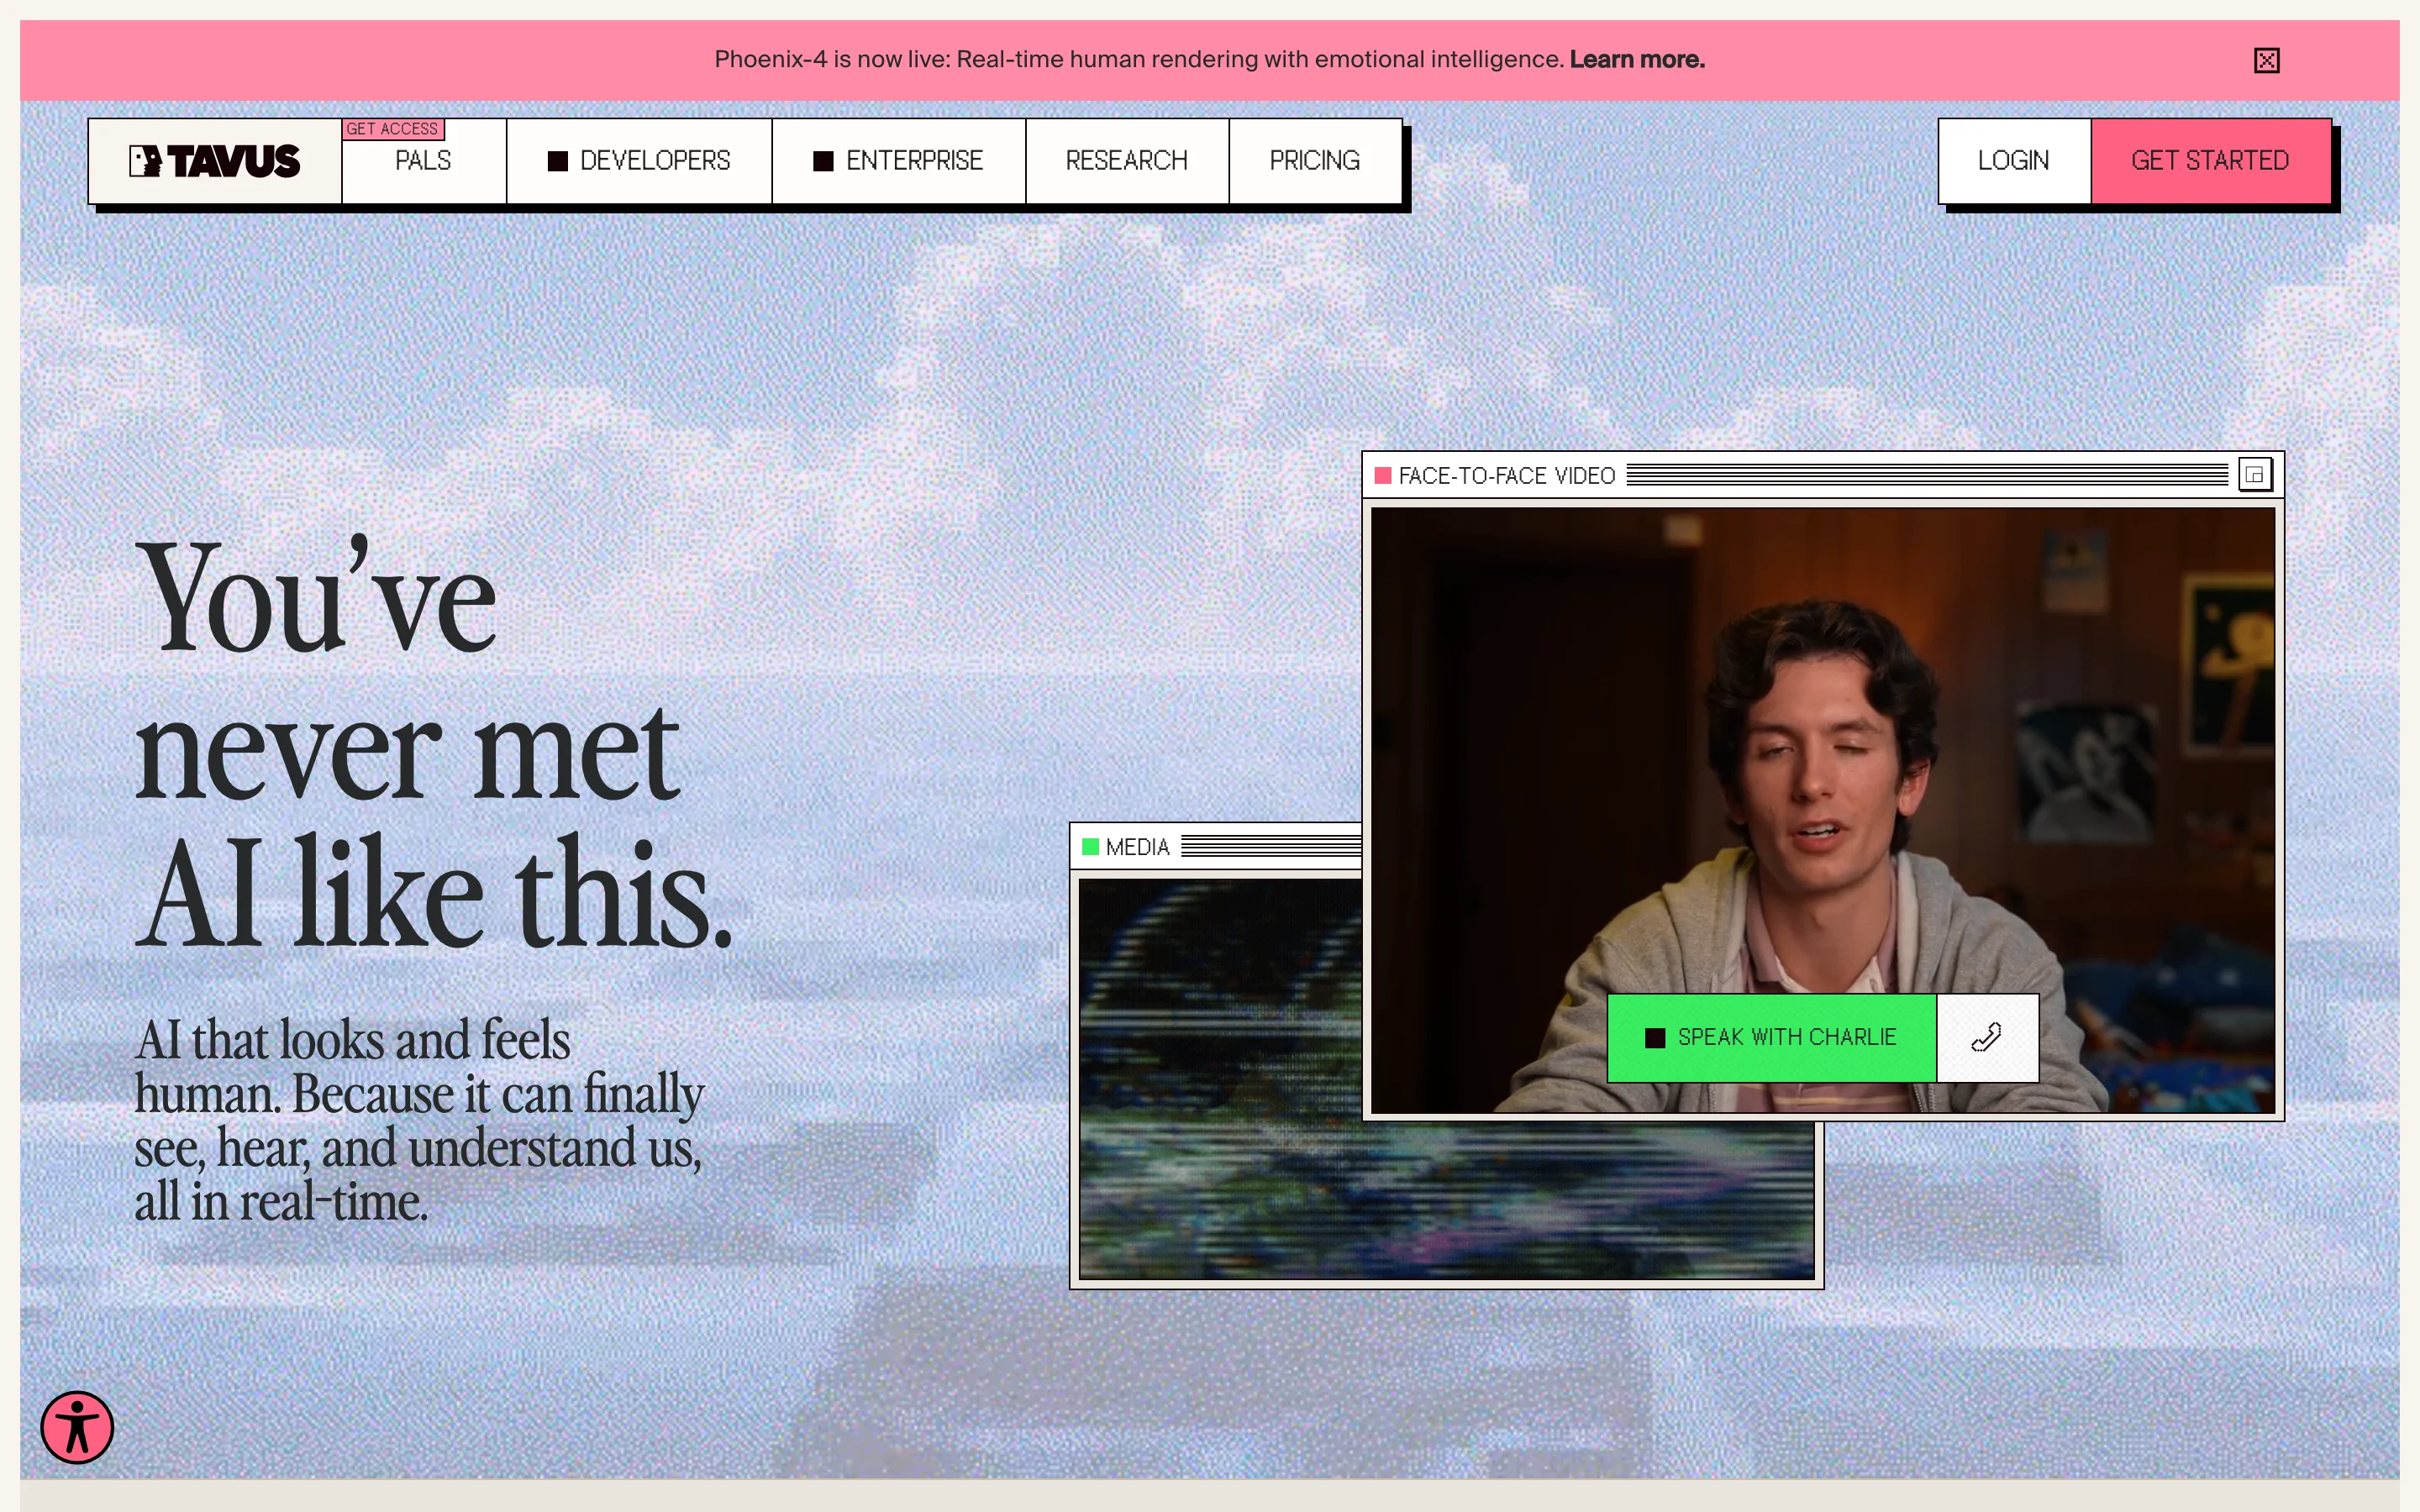The height and width of the screenshot is (1512, 2420).
Task: Click the black square icon beside Developers
Action: pyautogui.click(x=558, y=161)
